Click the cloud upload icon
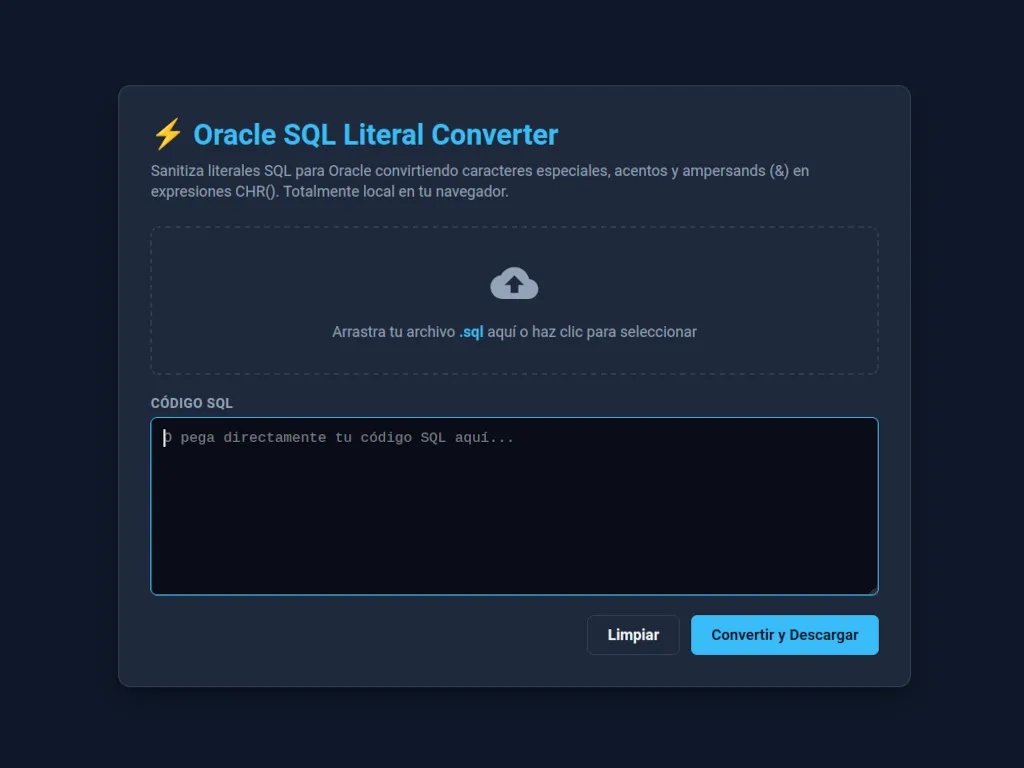 tap(514, 283)
